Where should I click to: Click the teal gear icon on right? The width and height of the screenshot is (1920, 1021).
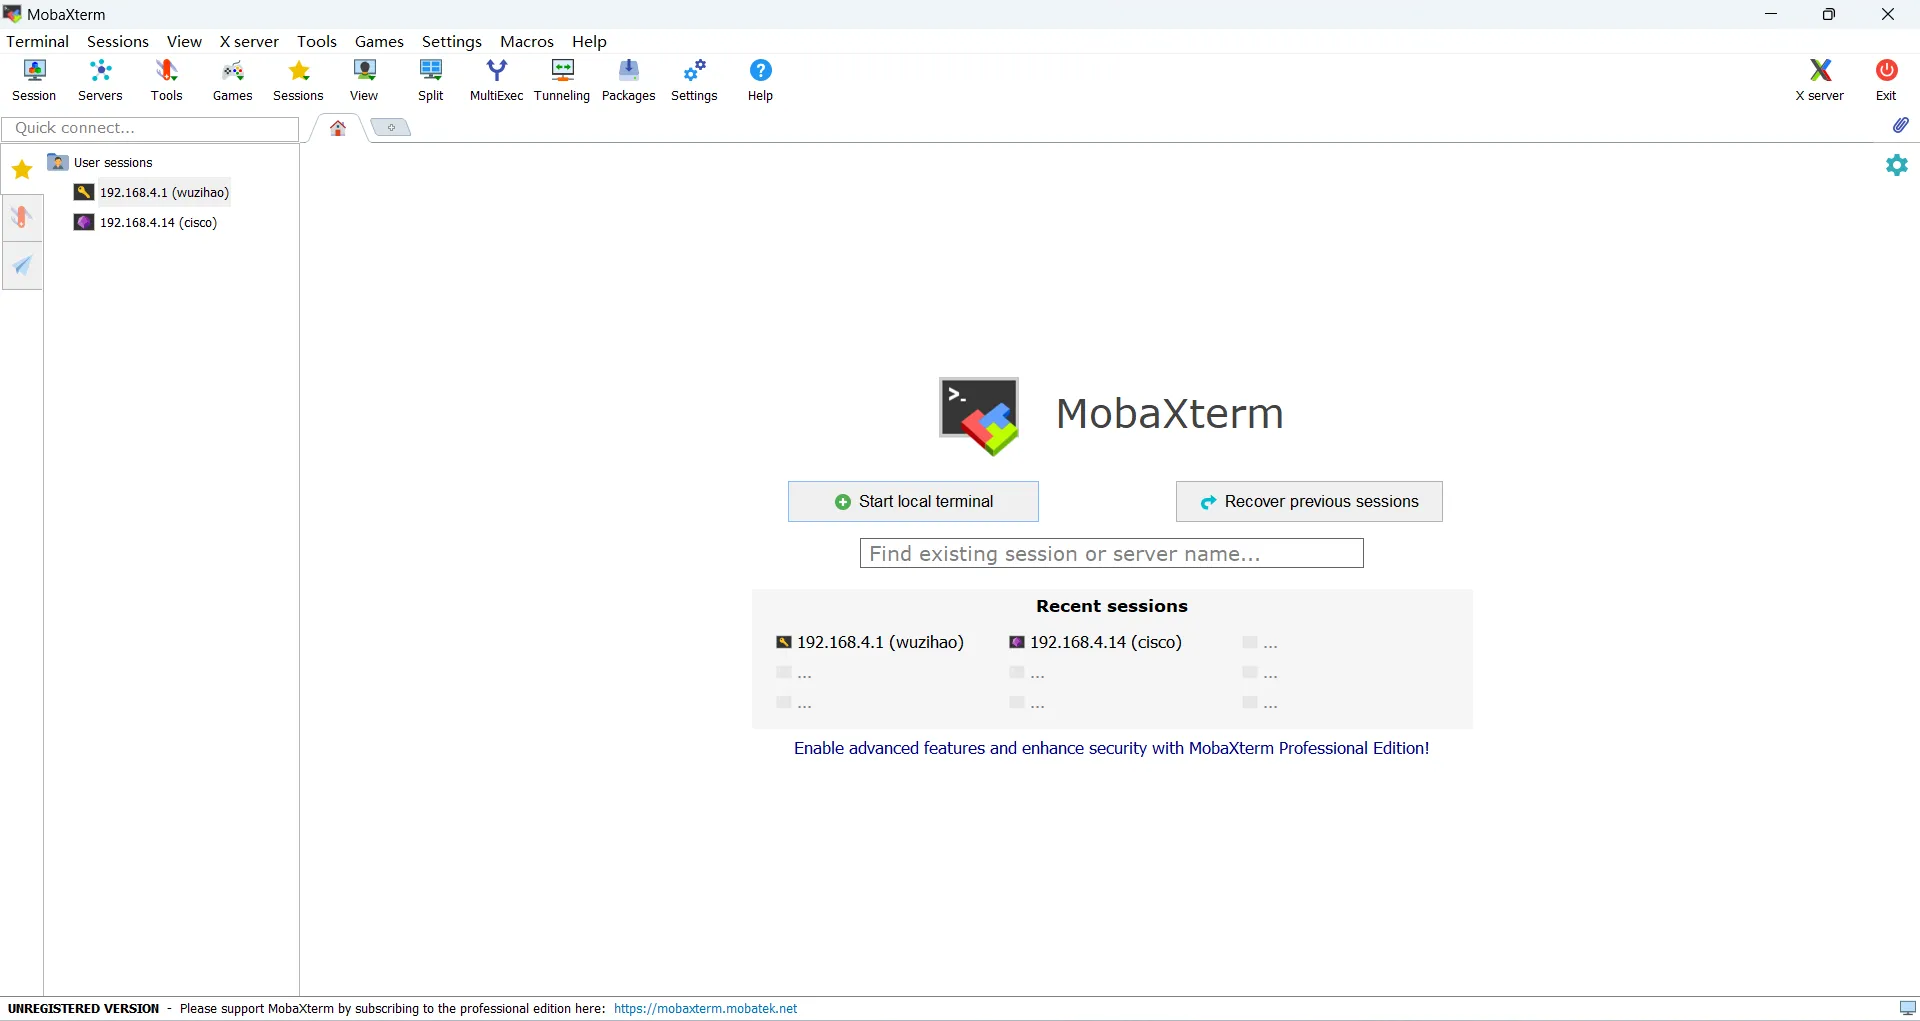[x=1897, y=165]
